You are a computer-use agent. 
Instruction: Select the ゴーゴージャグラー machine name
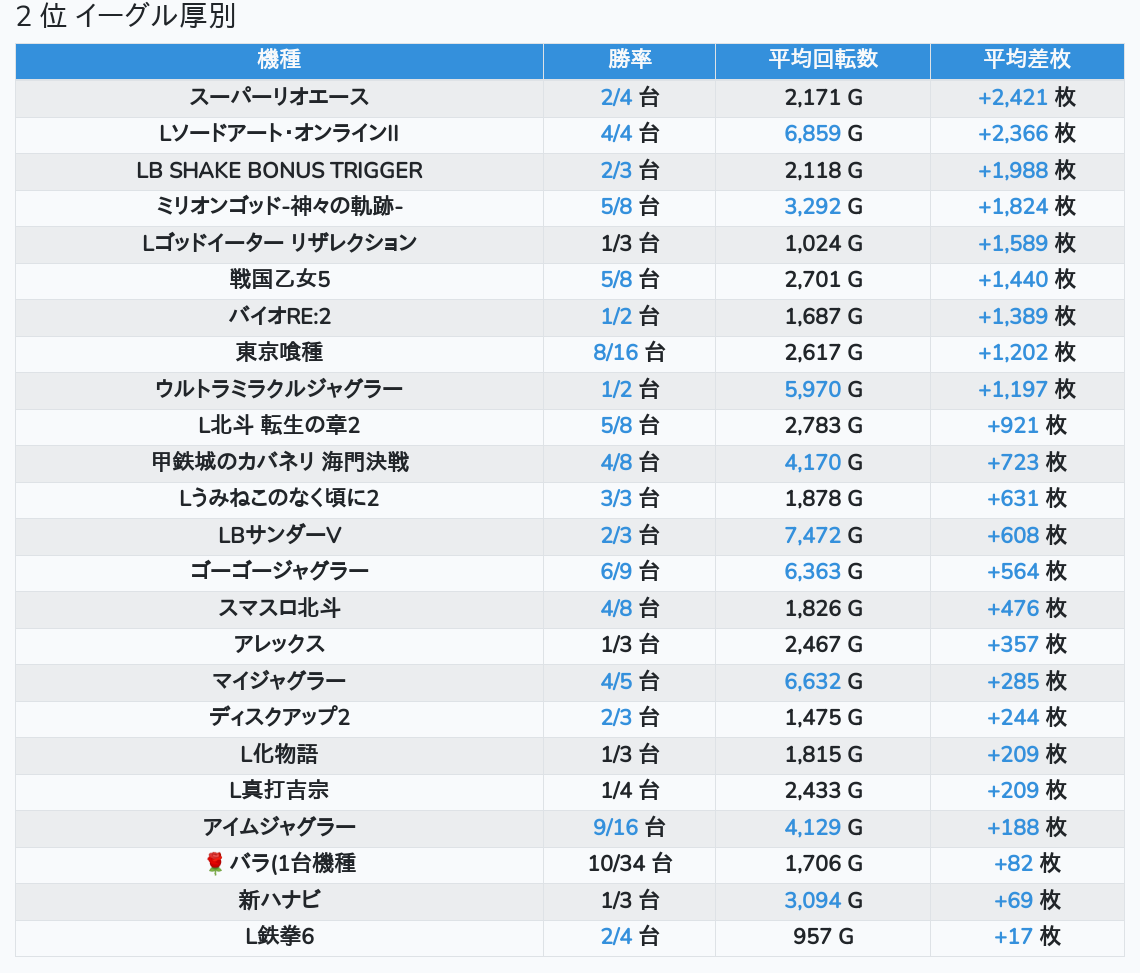279,572
